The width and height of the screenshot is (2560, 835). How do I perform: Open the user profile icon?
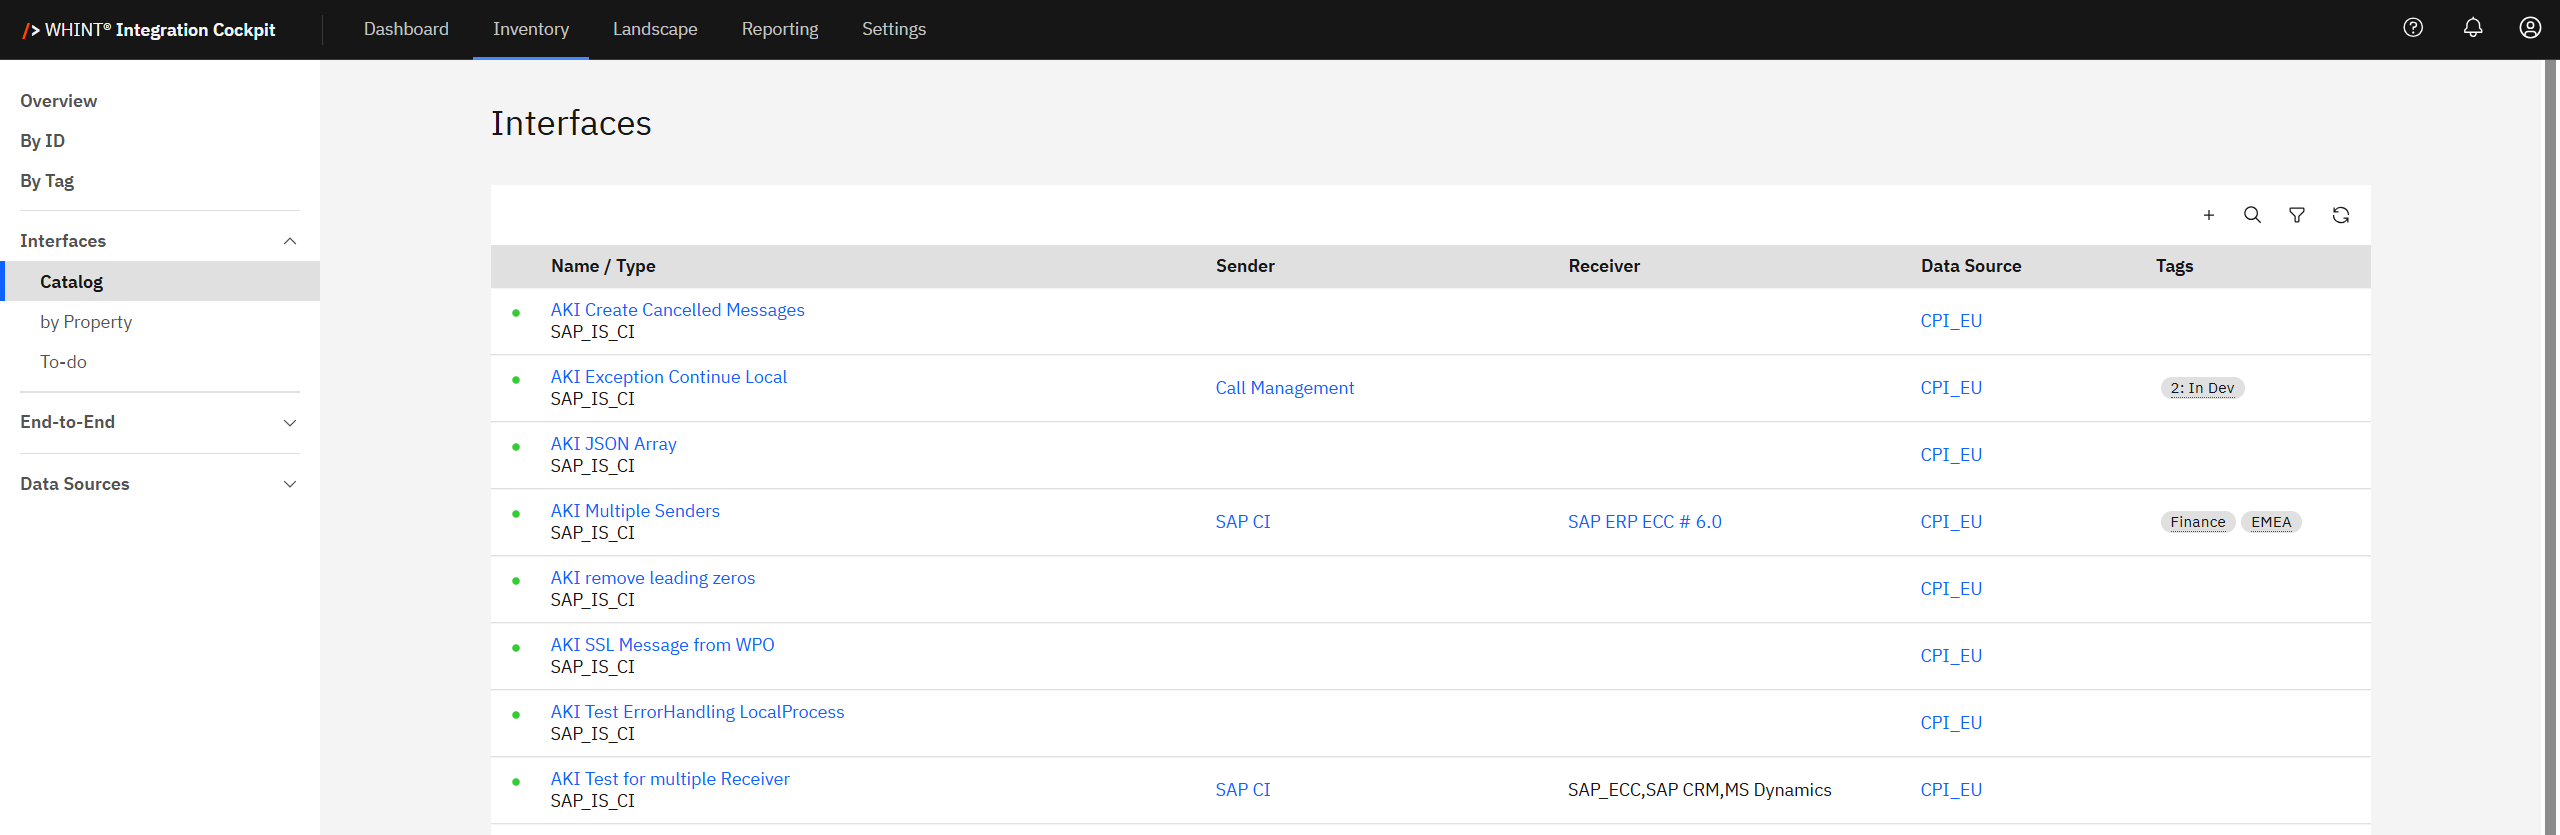(x=2530, y=28)
